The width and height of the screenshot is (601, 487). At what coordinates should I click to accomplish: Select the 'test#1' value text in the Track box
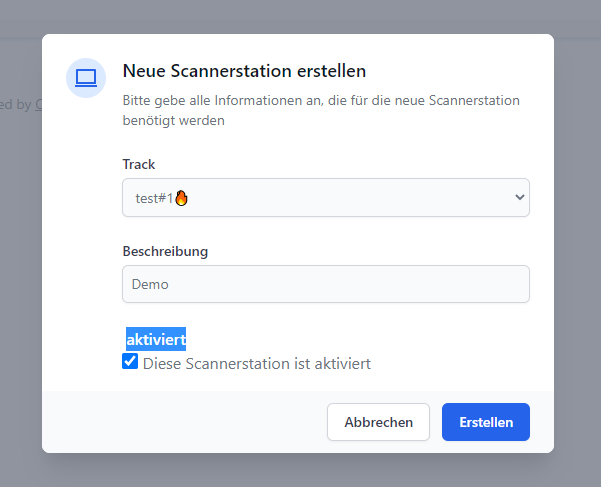tap(154, 198)
